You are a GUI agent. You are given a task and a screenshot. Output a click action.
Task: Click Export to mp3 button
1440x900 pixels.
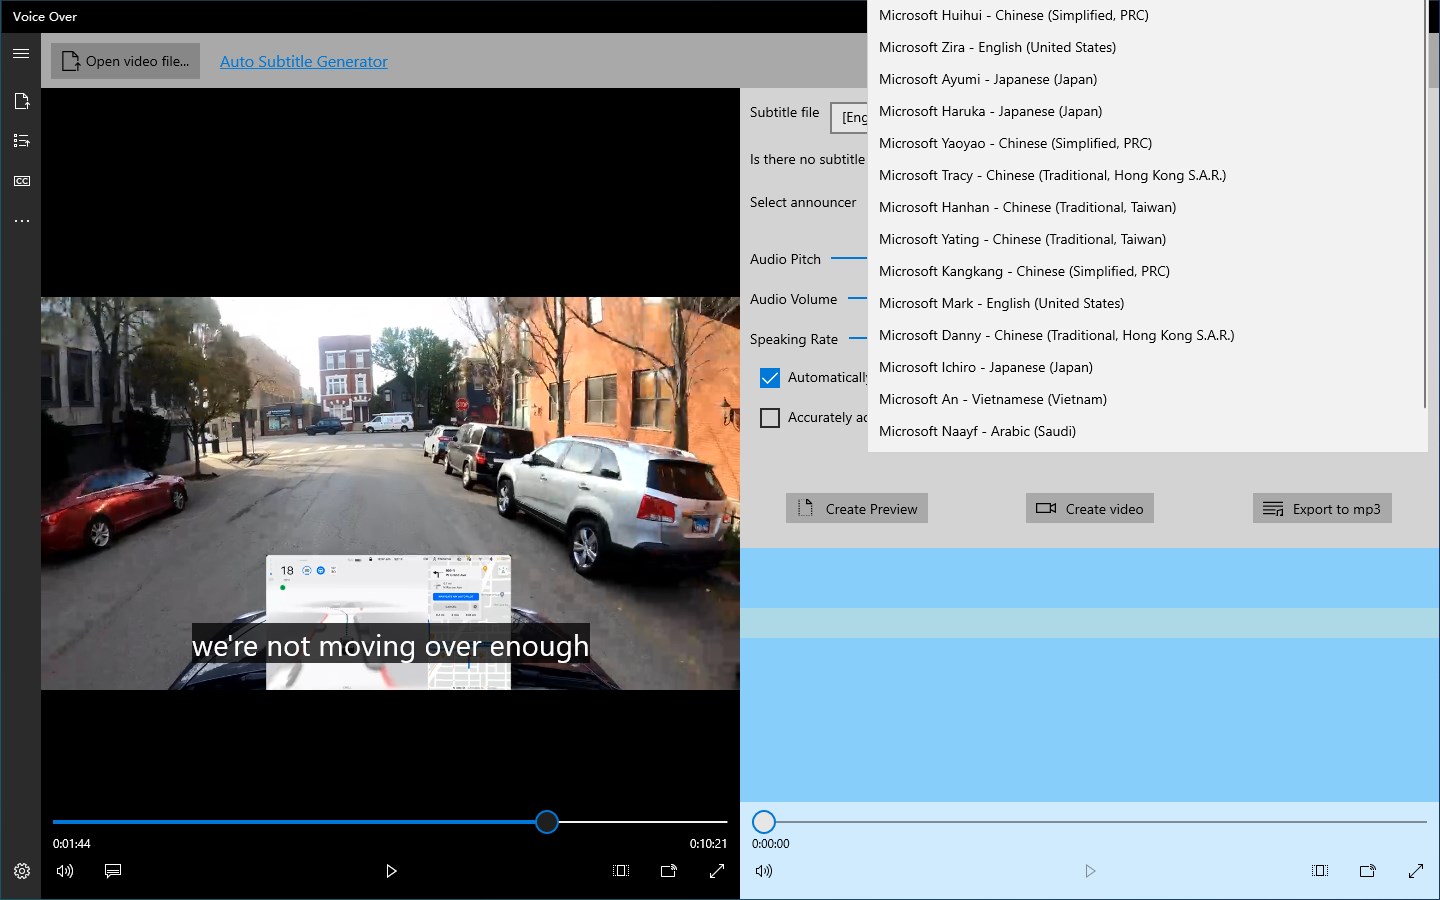point(1322,508)
